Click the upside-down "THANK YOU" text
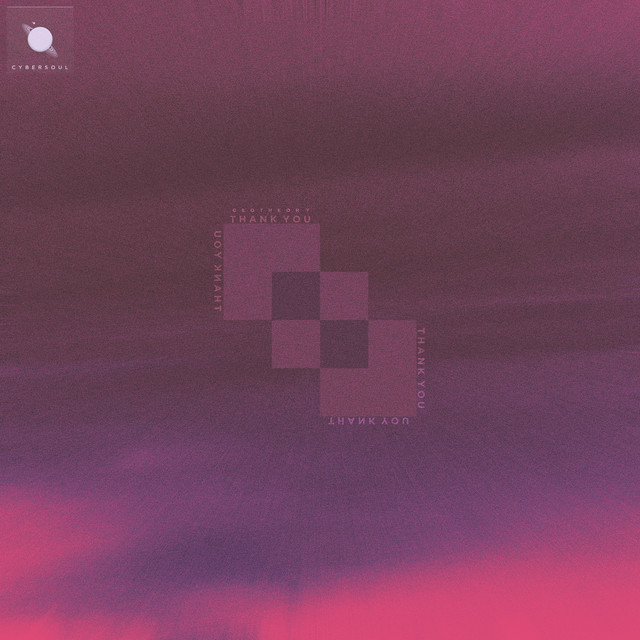Image resolution: width=640 pixels, height=640 pixels. [x=369, y=421]
